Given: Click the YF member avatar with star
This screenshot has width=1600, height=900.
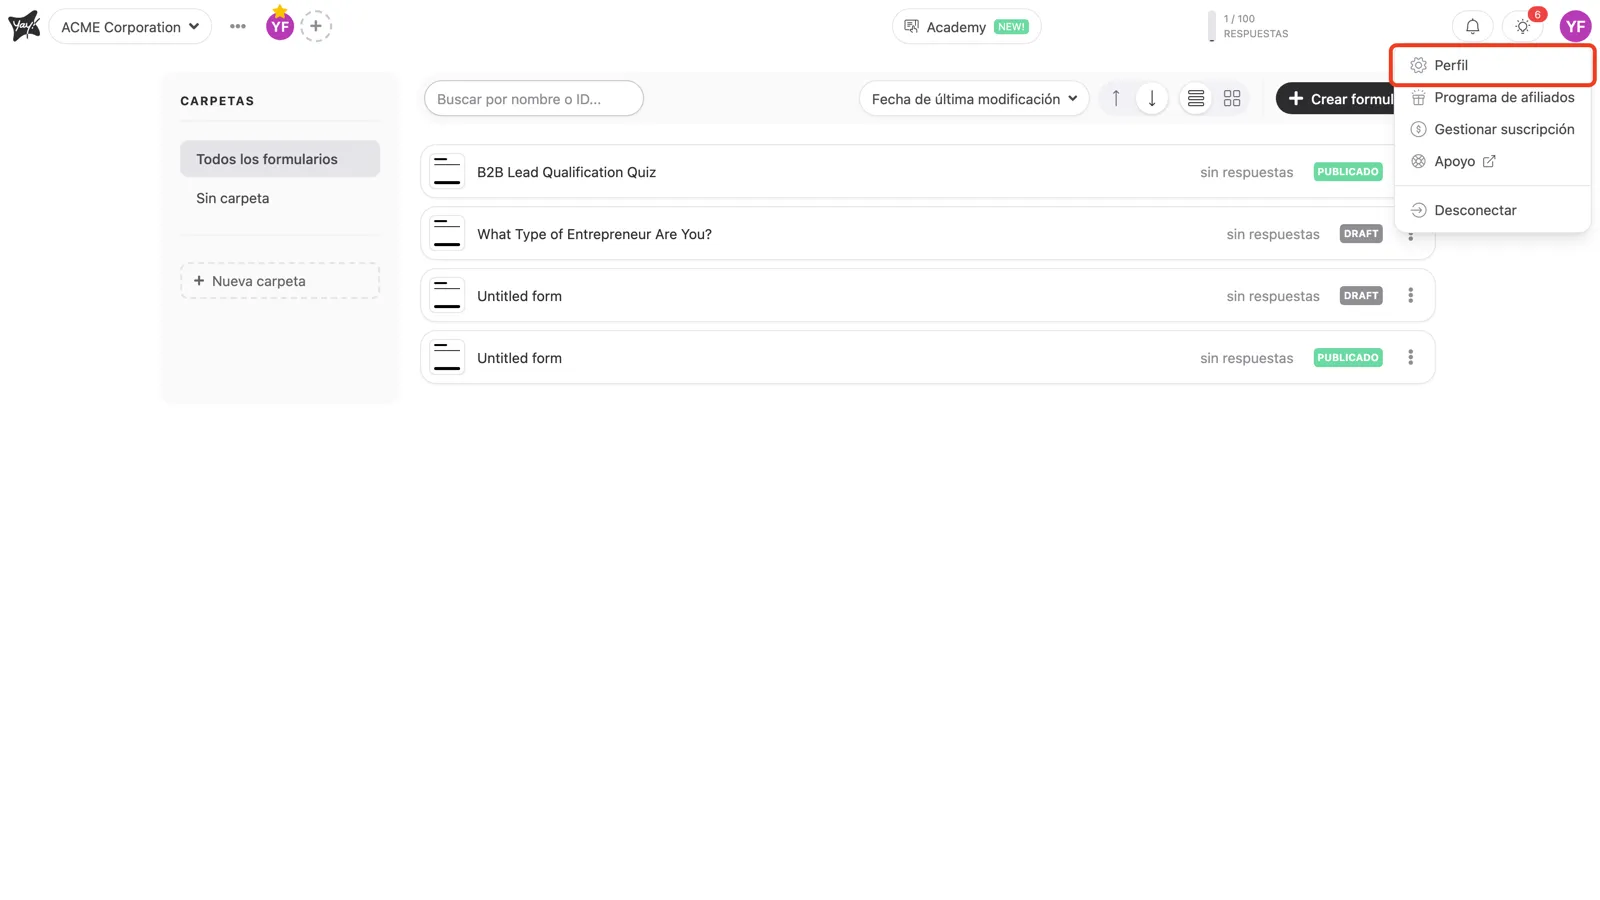Looking at the screenshot, I should coord(280,25).
